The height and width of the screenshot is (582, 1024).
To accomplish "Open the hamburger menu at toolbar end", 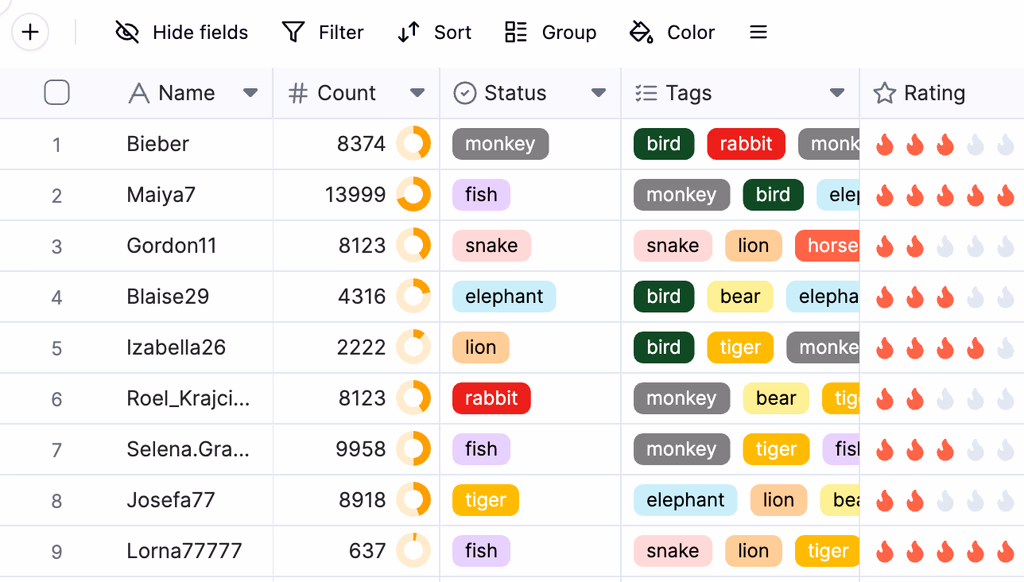I will tap(758, 31).
